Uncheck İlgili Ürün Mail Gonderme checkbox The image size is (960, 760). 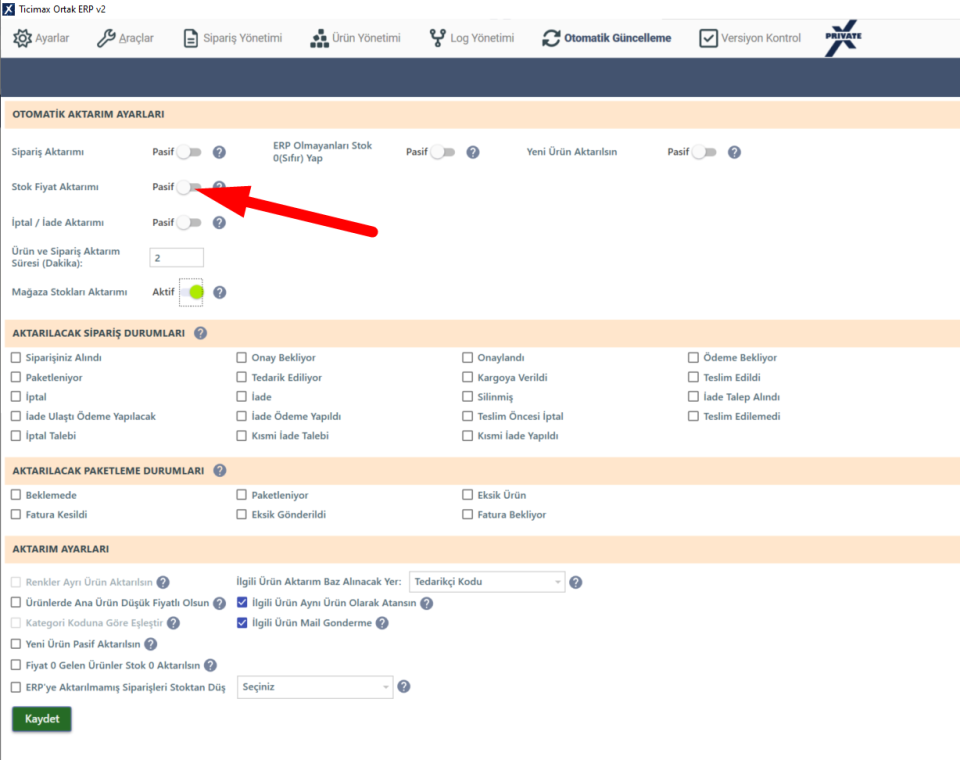pos(242,623)
